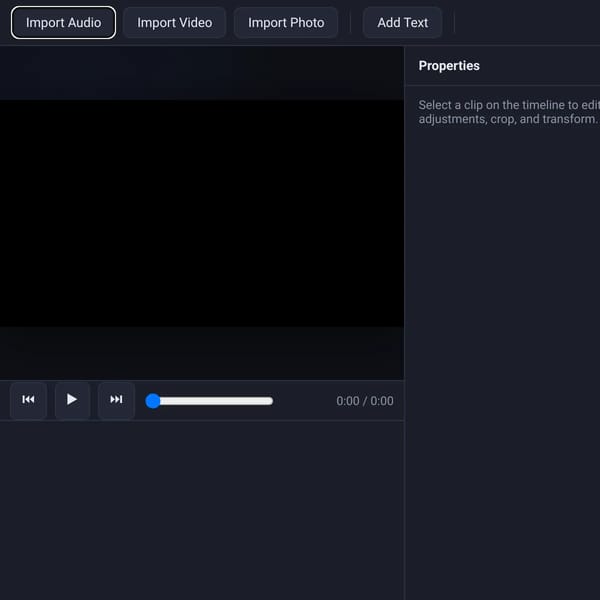The height and width of the screenshot is (600, 600).
Task: Click the blue playback scrubber handle
Action: point(153,401)
